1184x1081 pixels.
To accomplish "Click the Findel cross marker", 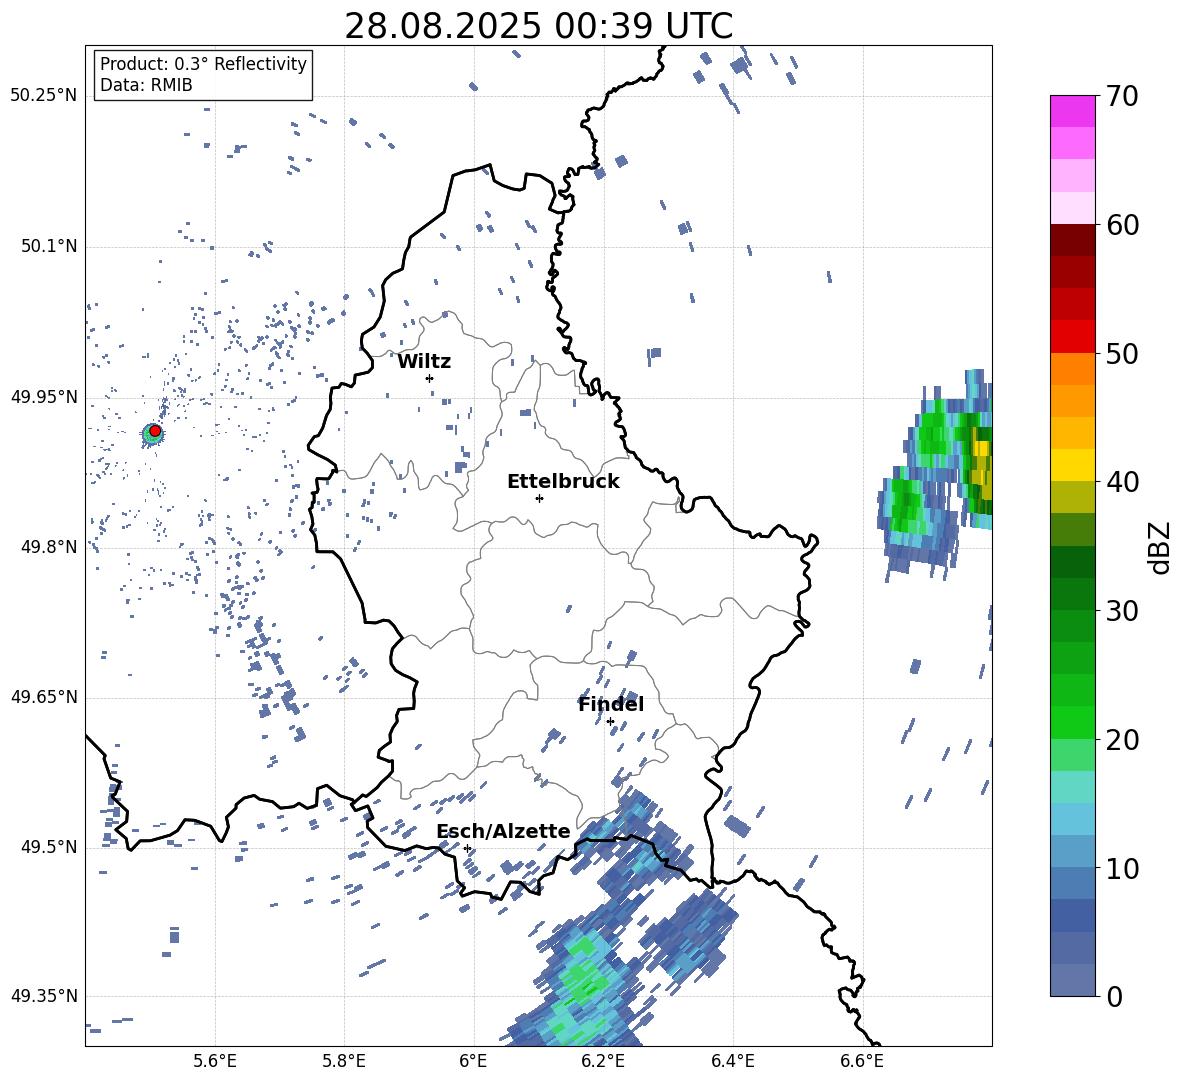I will (610, 722).
